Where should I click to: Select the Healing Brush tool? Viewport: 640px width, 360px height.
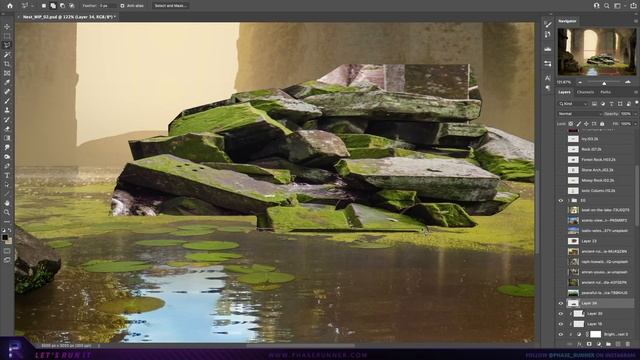(7, 91)
